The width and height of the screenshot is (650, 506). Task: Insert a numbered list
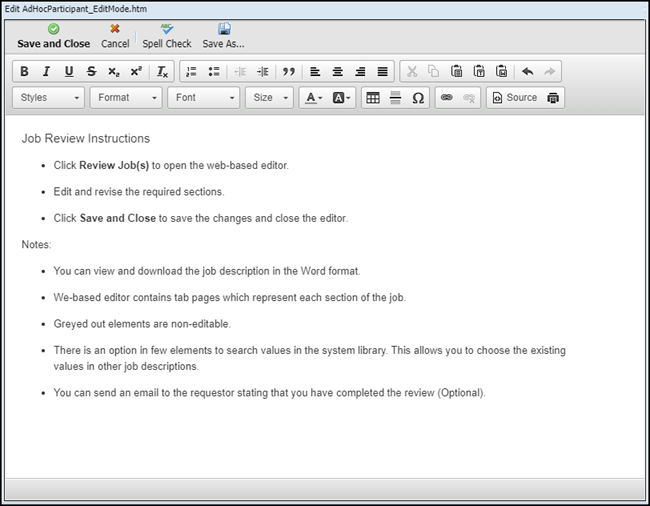[x=191, y=72]
